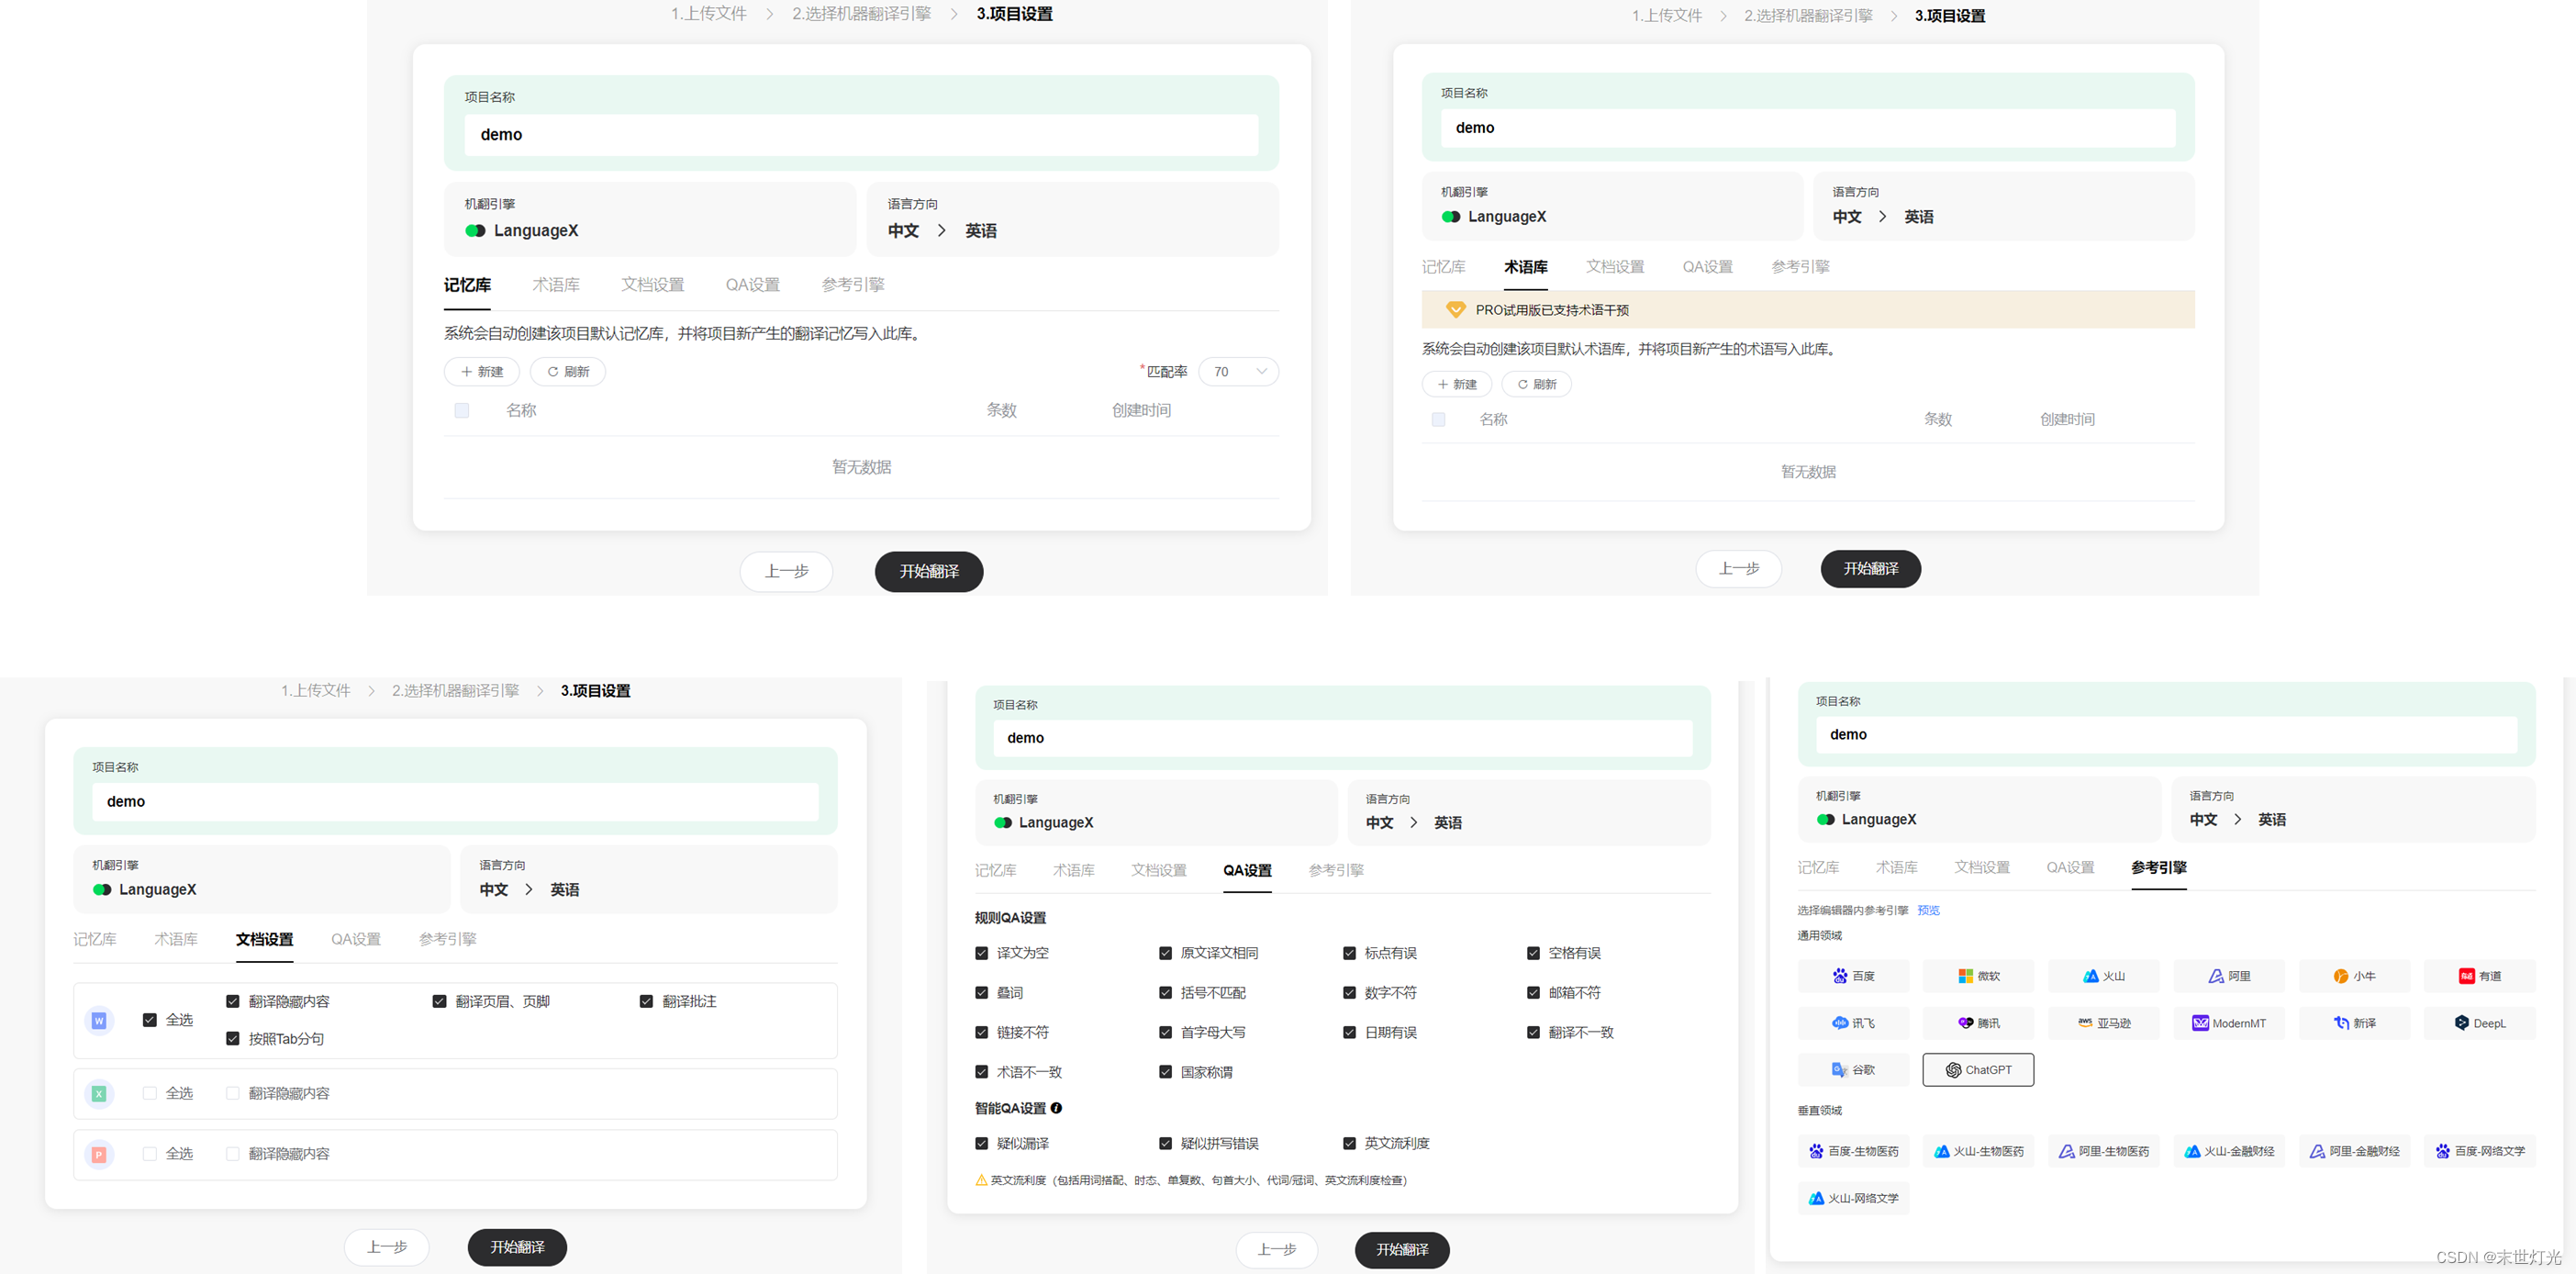Toggle the 翻译页眉、页脚 checkbox
Image resolution: width=2576 pixels, height=1274 pixels.
439,1001
